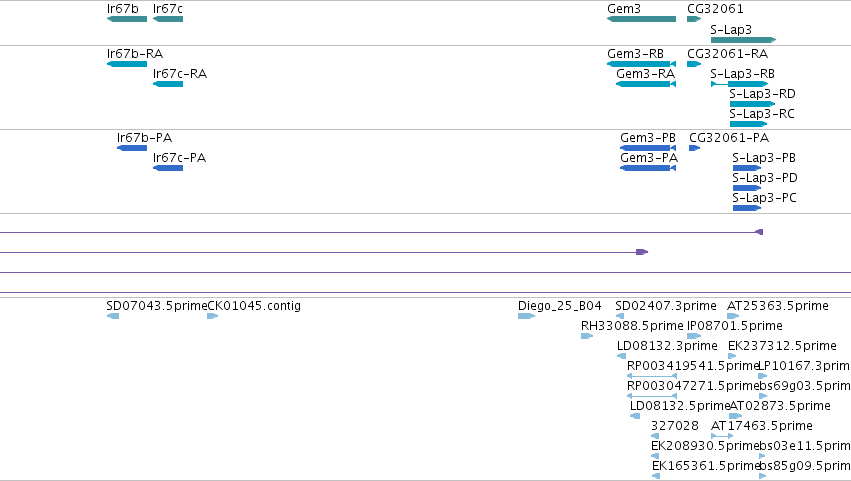The width and height of the screenshot is (851, 481).
Task: Select EST bs85g09.5prime
Action: pyautogui.click(x=763, y=477)
